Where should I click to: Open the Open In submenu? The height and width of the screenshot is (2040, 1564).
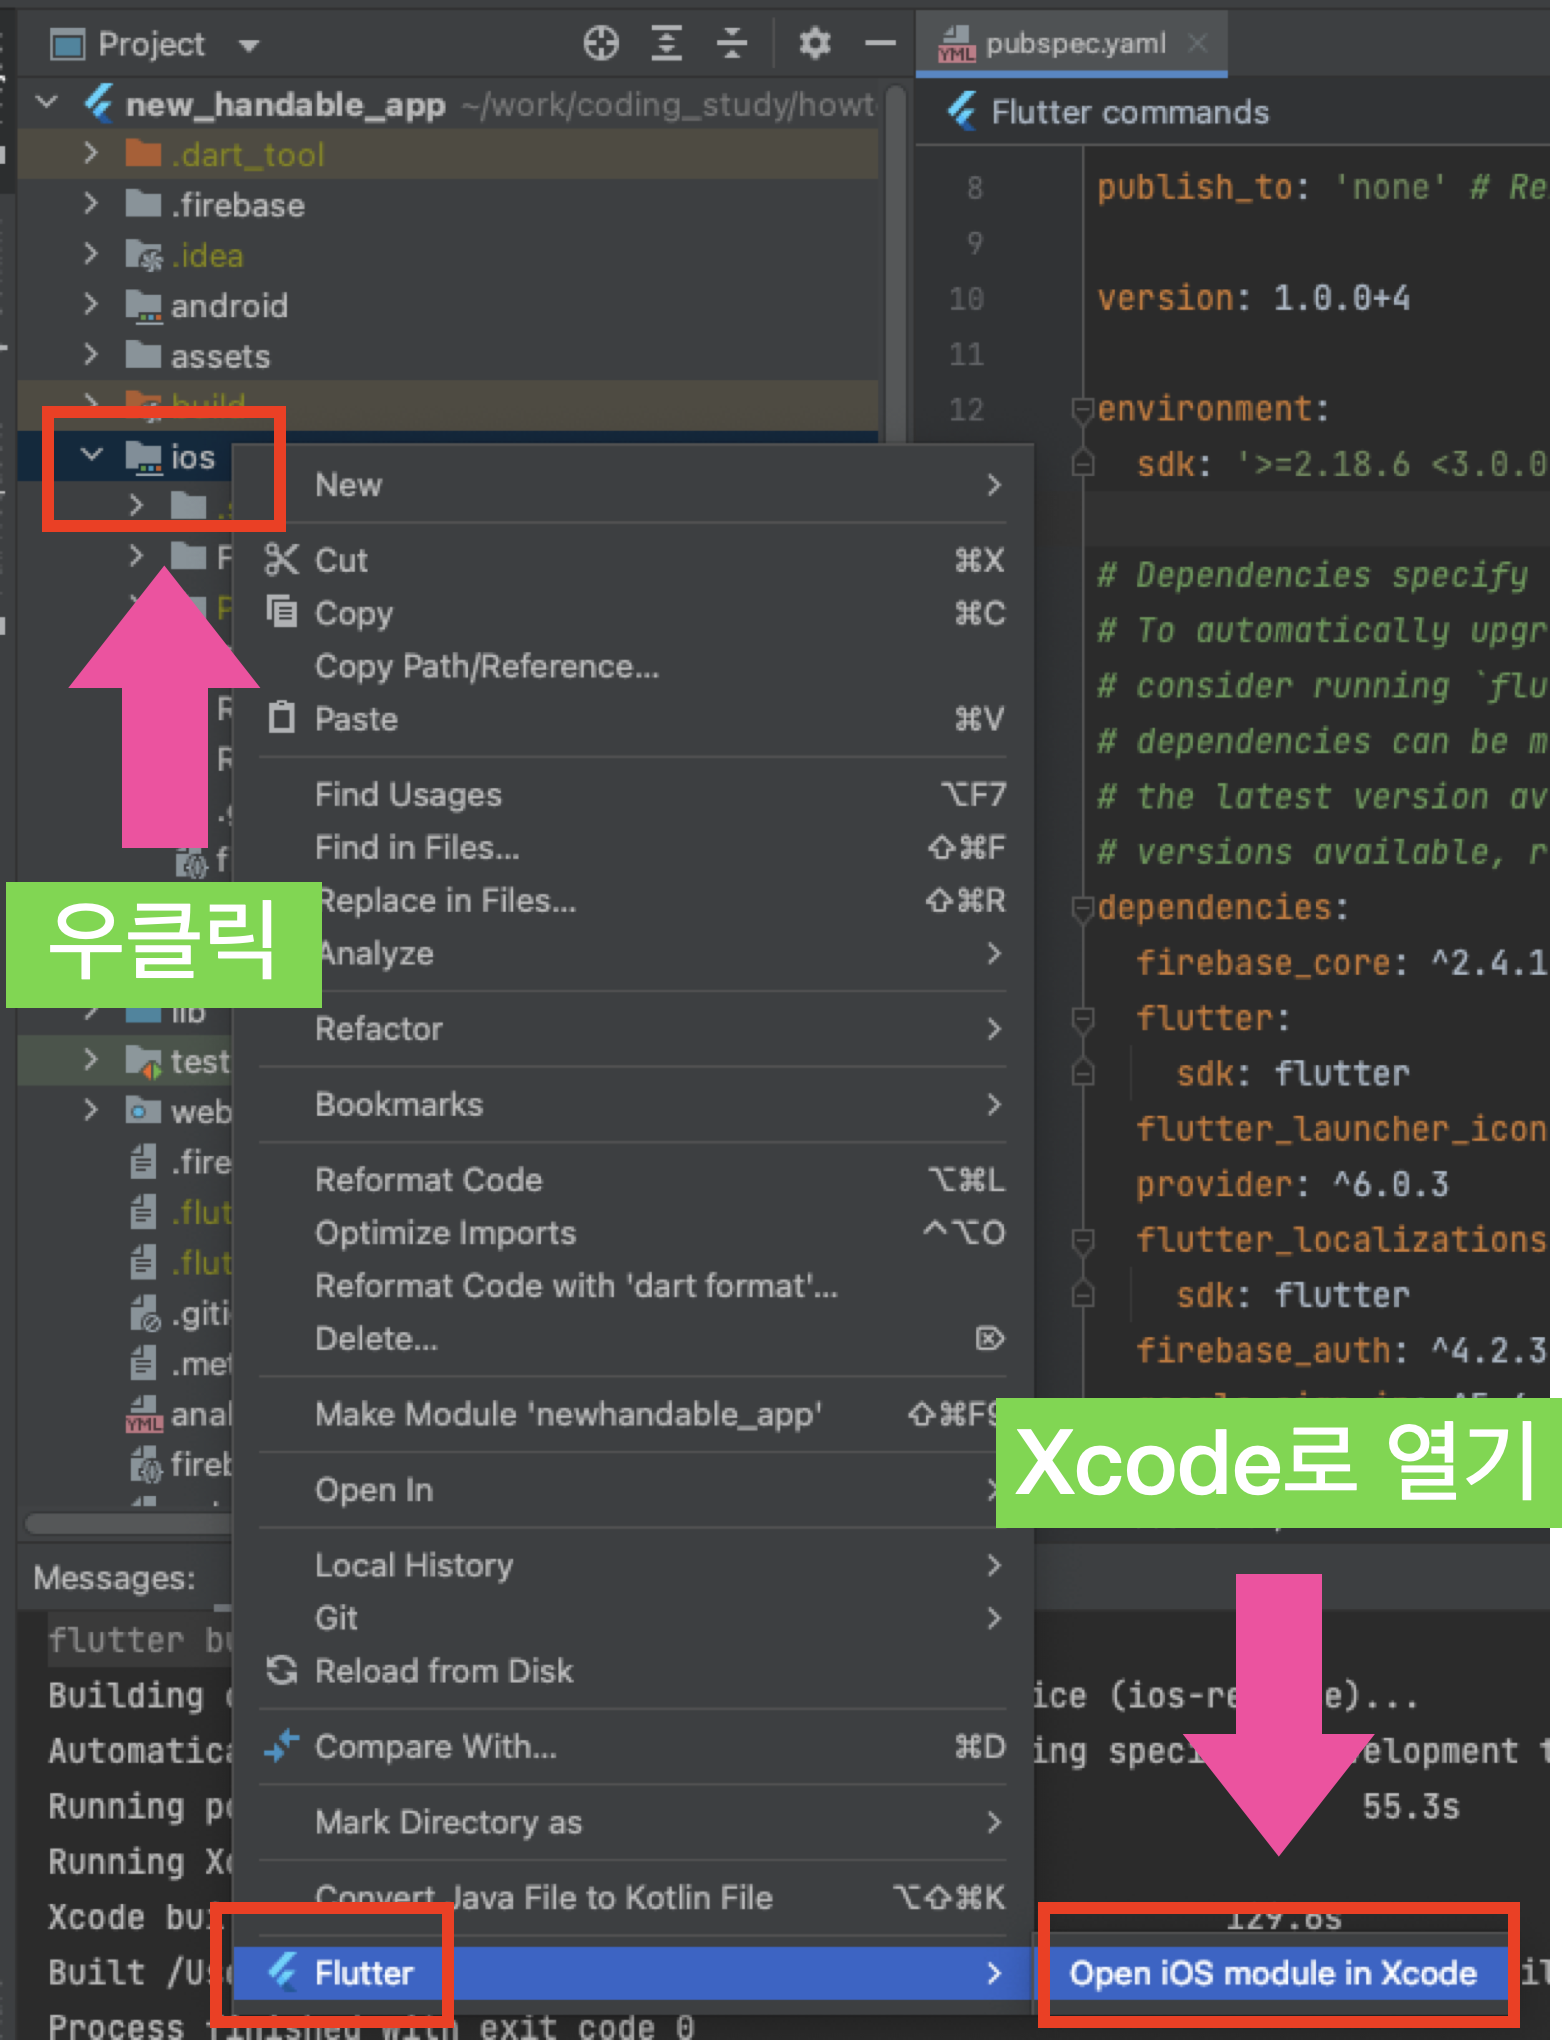(632, 1490)
